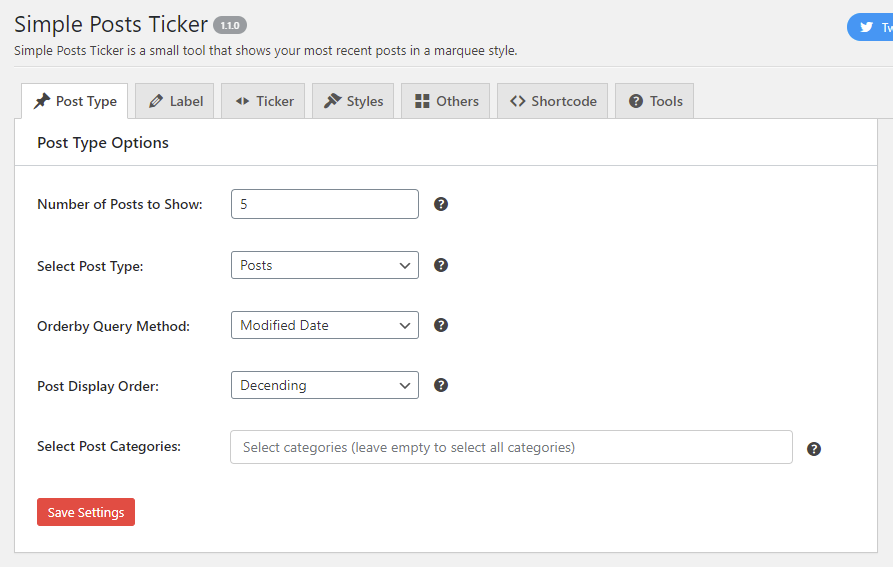Open the Select Post Type dropdown
The width and height of the screenshot is (893, 567).
click(x=325, y=265)
